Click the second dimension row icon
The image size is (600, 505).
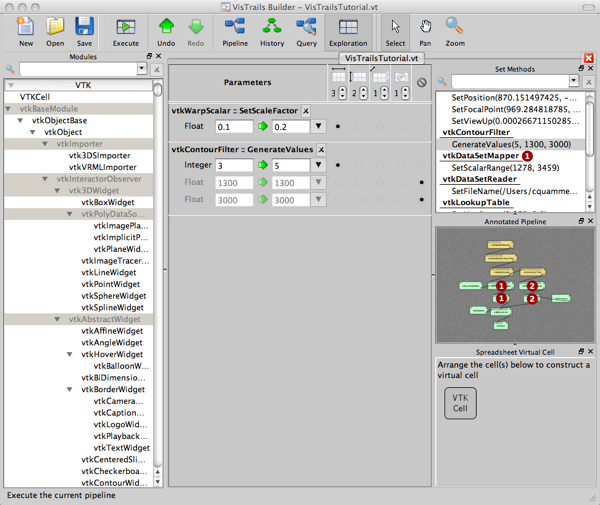click(x=358, y=76)
